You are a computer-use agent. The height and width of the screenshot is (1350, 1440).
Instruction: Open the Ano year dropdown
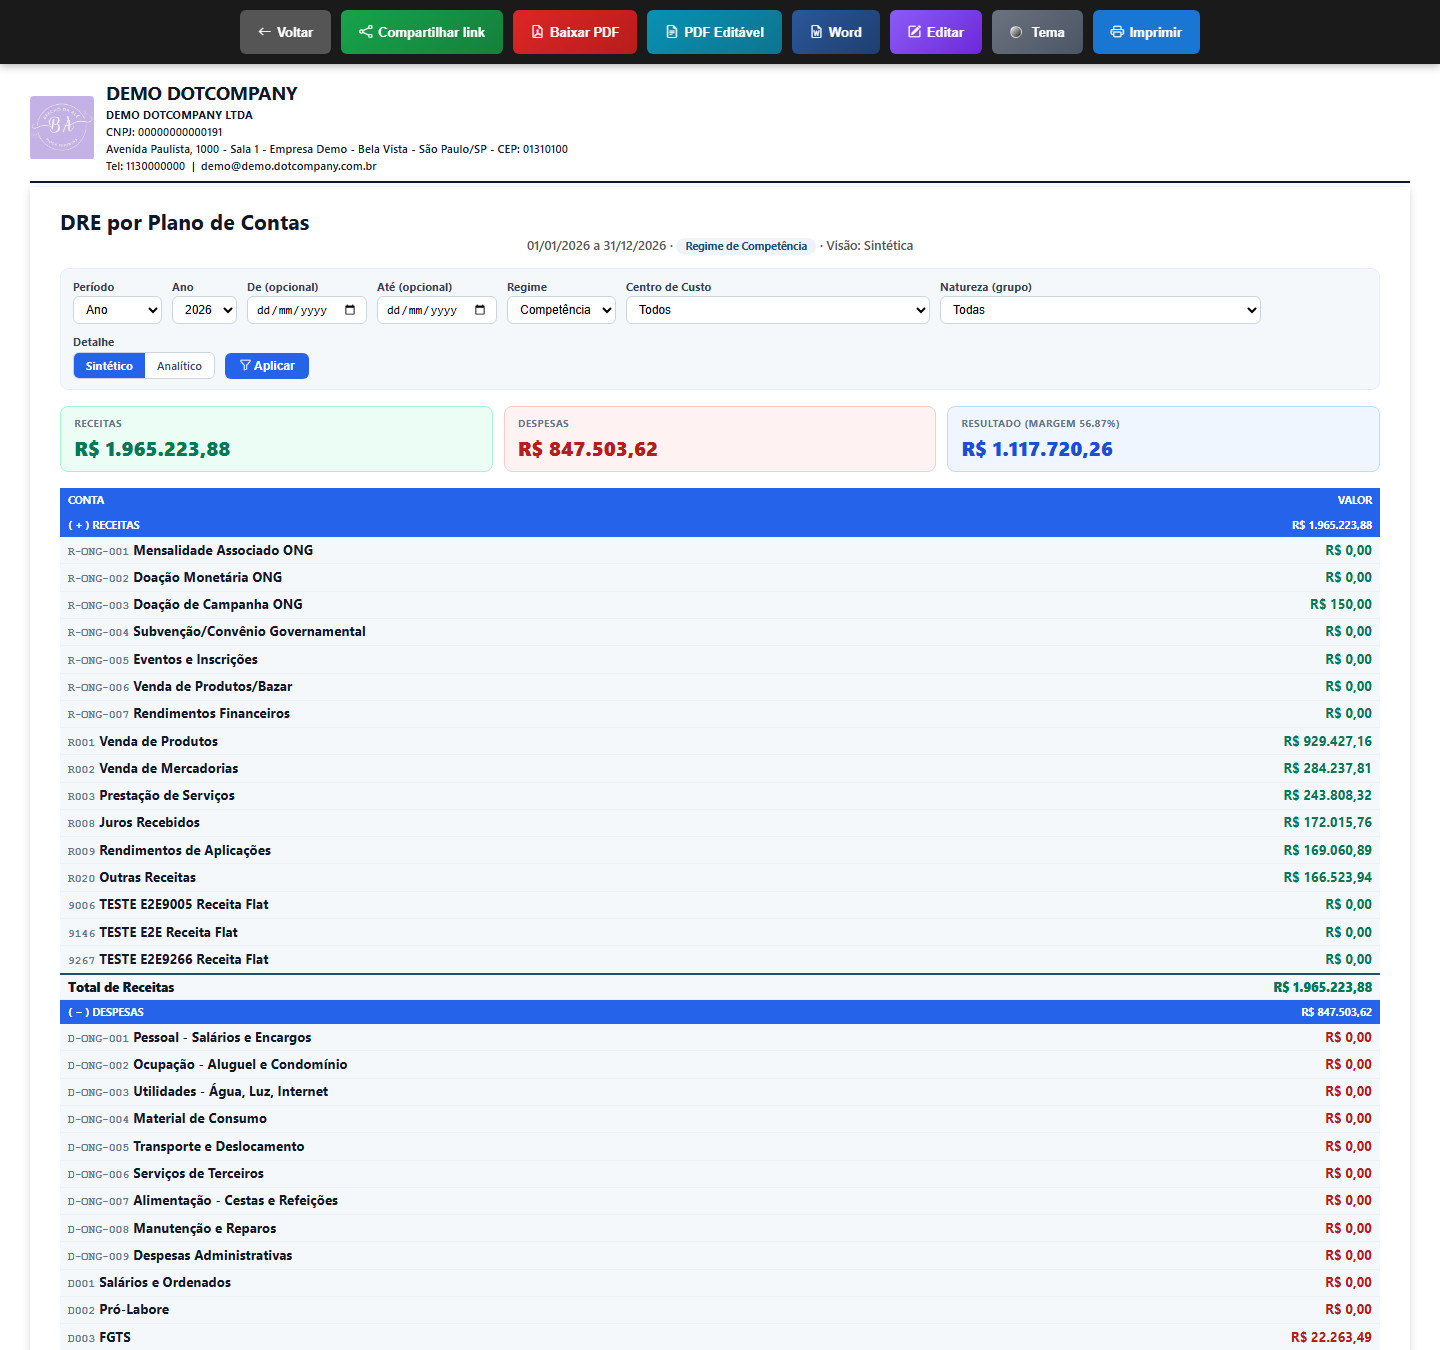point(204,310)
